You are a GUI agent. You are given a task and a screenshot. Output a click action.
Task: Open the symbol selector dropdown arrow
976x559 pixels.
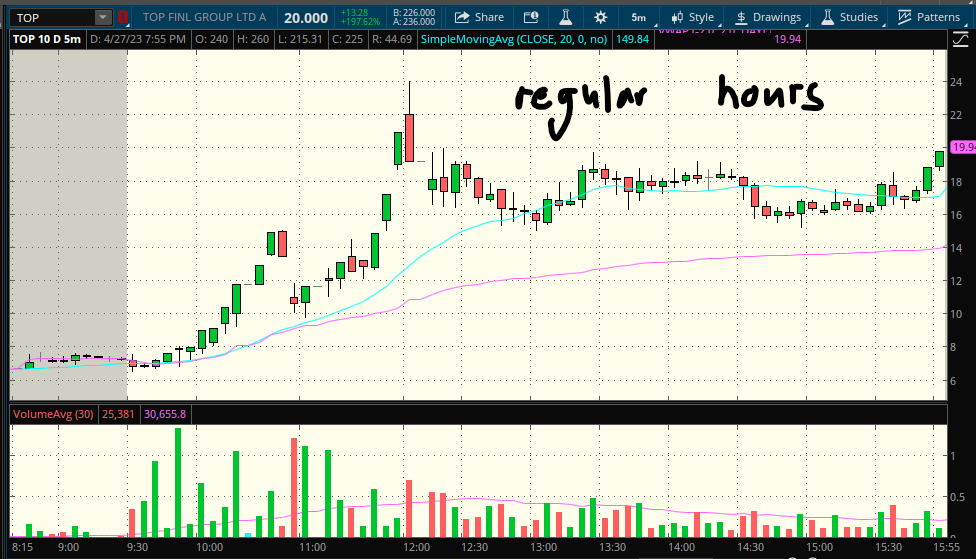coord(103,17)
